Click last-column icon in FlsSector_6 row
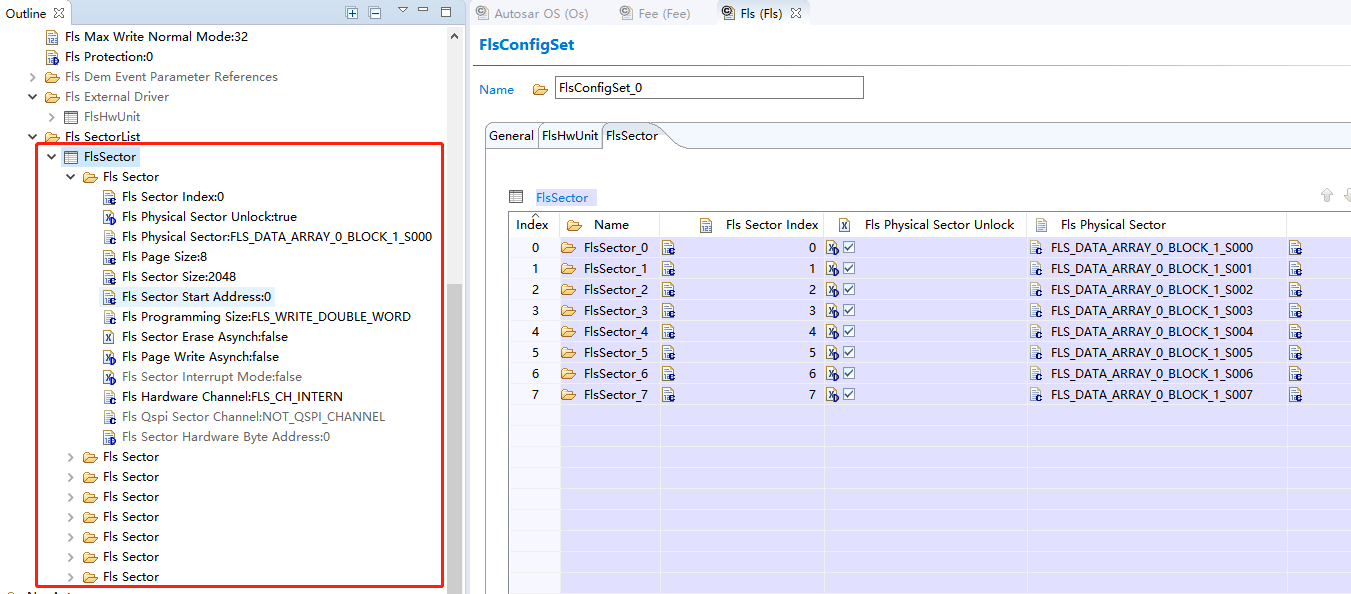 1296,374
